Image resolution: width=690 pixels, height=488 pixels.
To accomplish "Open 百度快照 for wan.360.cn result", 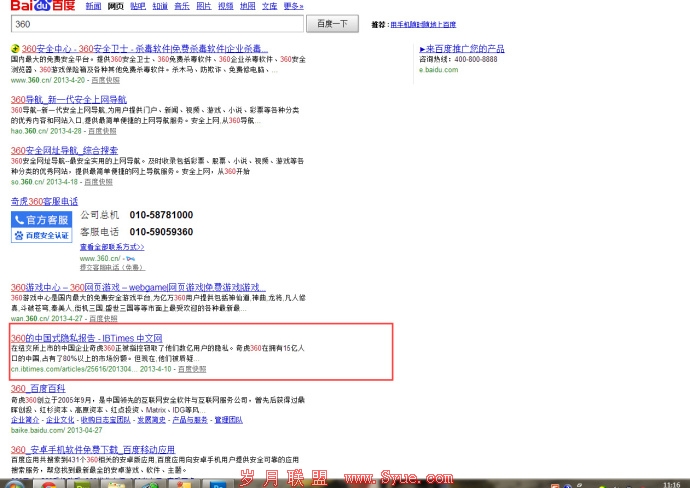I will tap(103, 319).
